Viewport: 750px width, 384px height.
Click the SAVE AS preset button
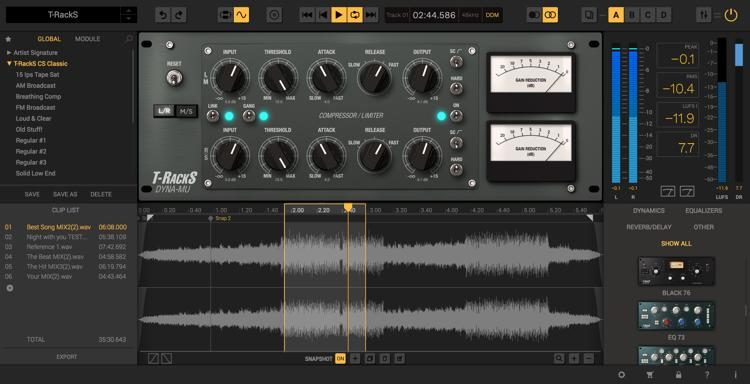(x=65, y=195)
